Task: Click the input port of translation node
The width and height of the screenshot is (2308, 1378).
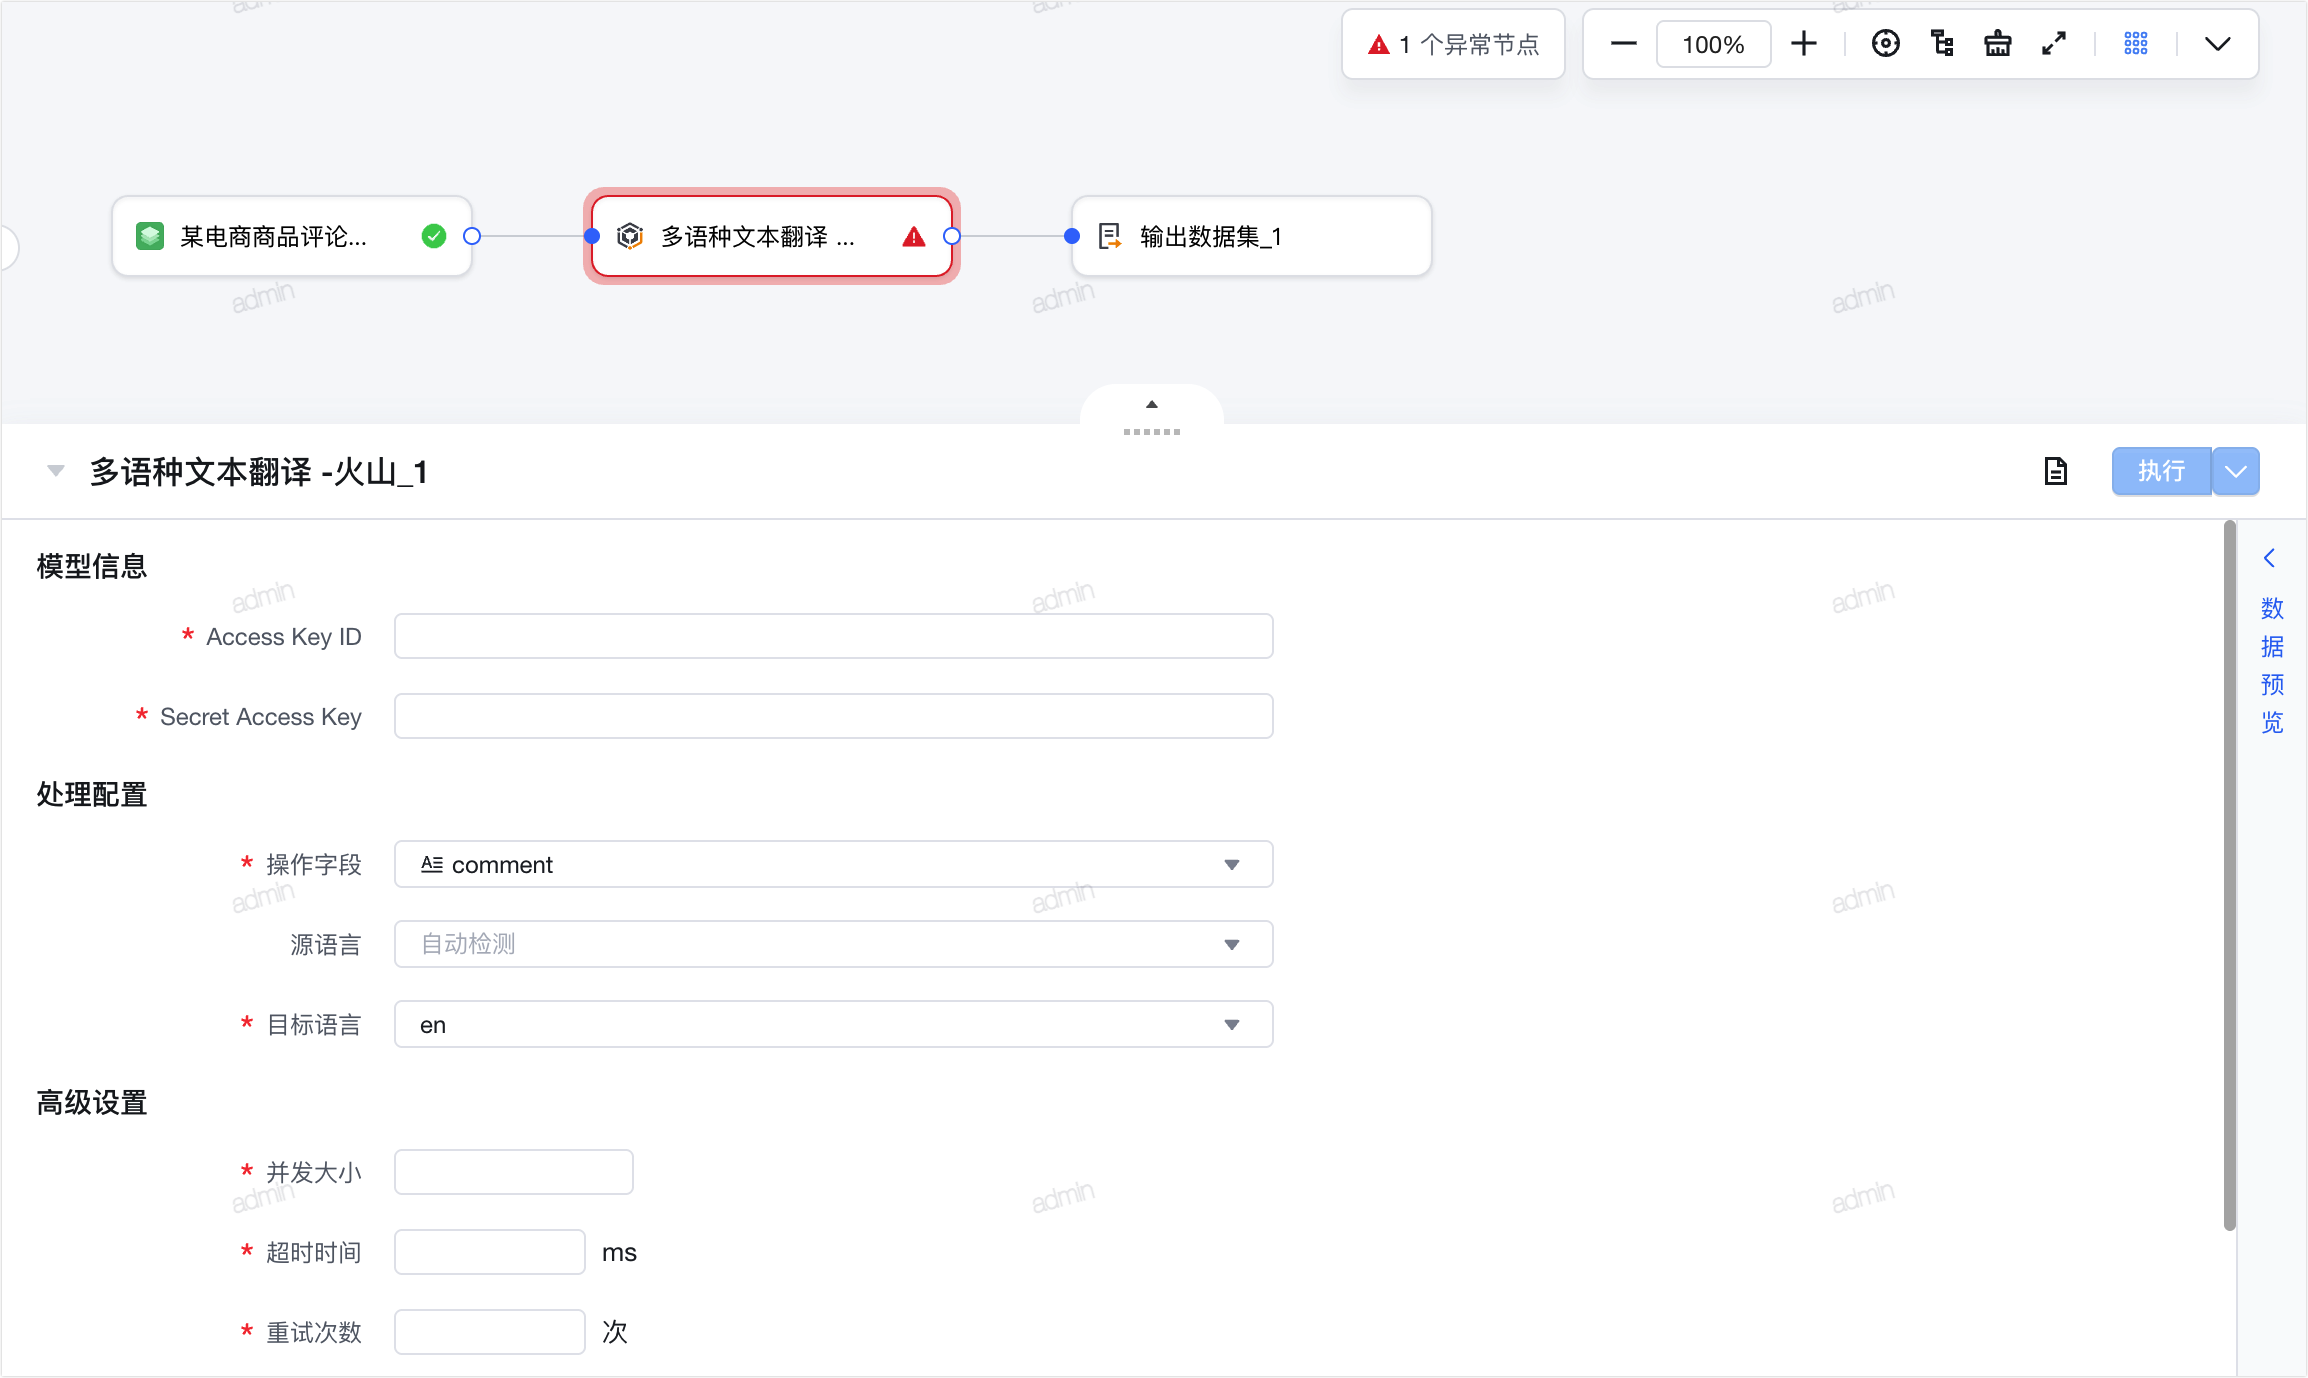Action: coord(592,236)
